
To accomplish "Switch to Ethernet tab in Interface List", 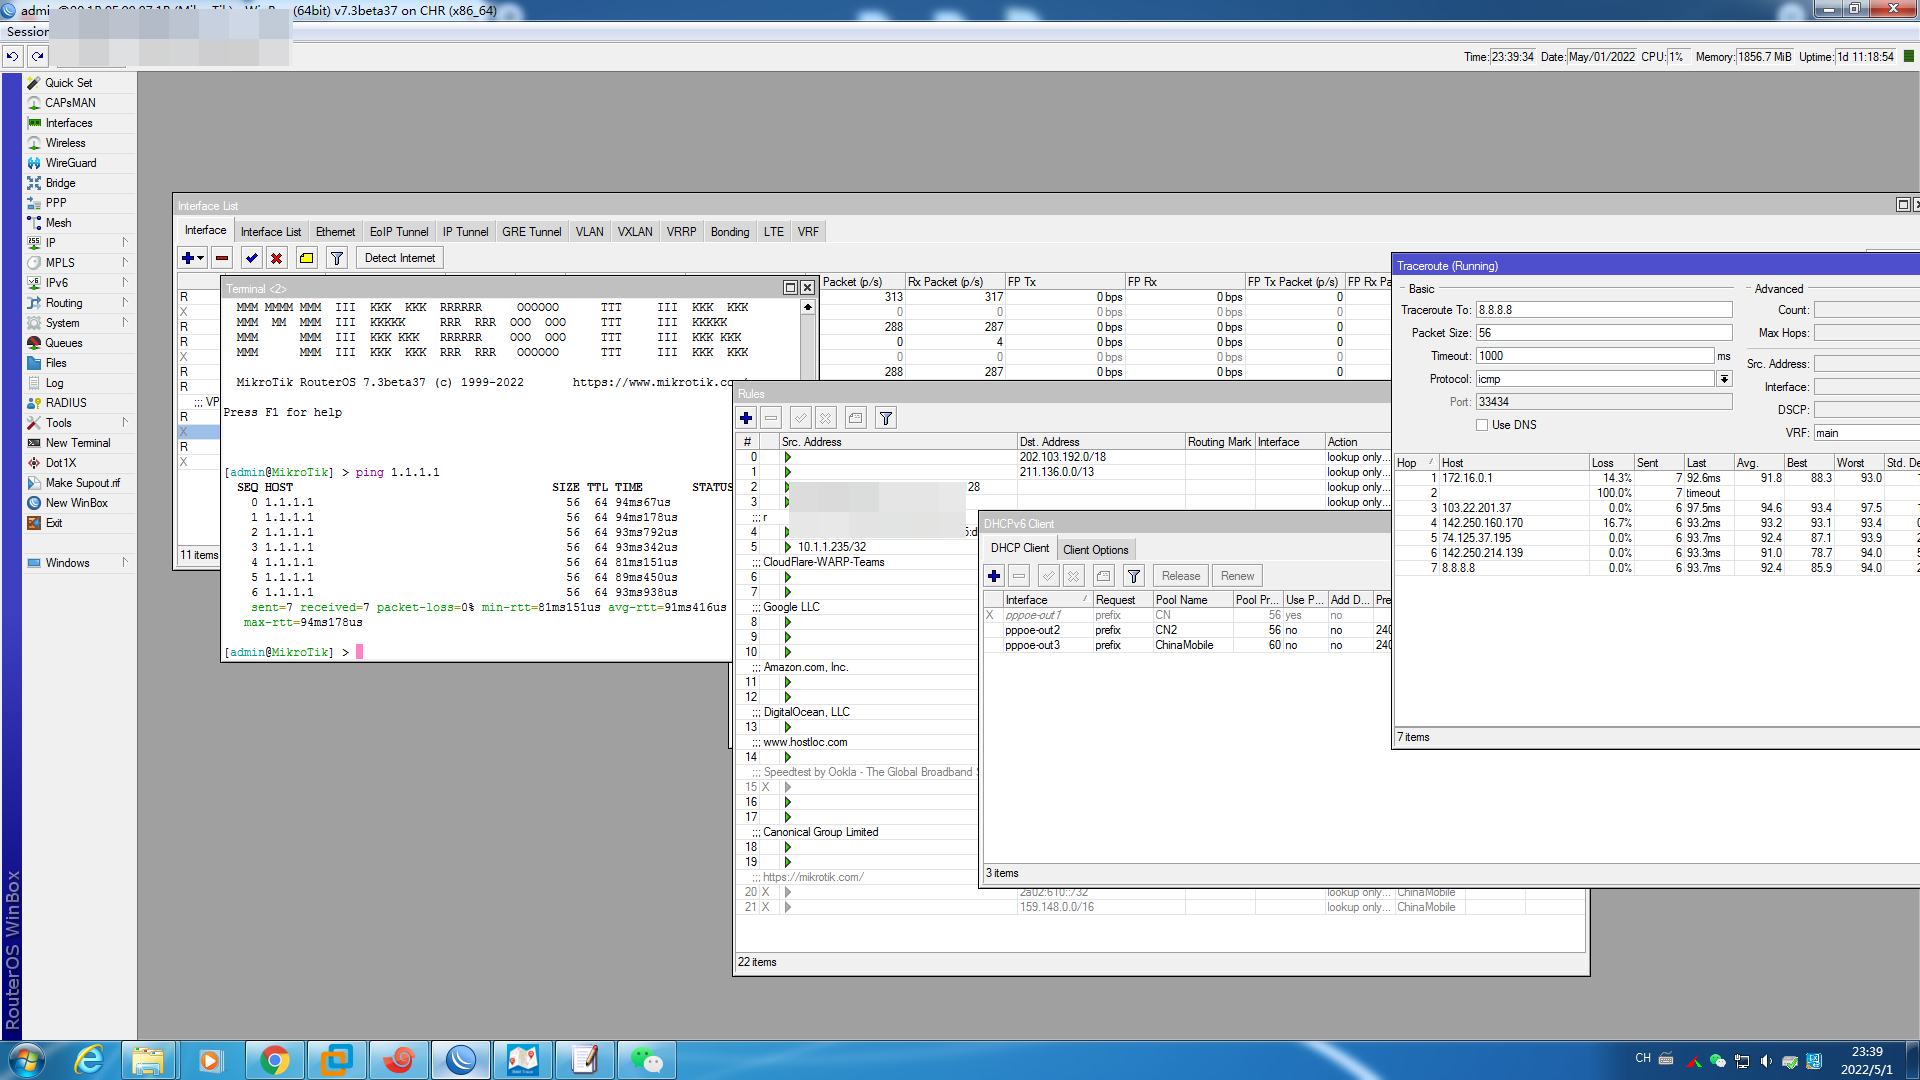I will tap(335, 232).
